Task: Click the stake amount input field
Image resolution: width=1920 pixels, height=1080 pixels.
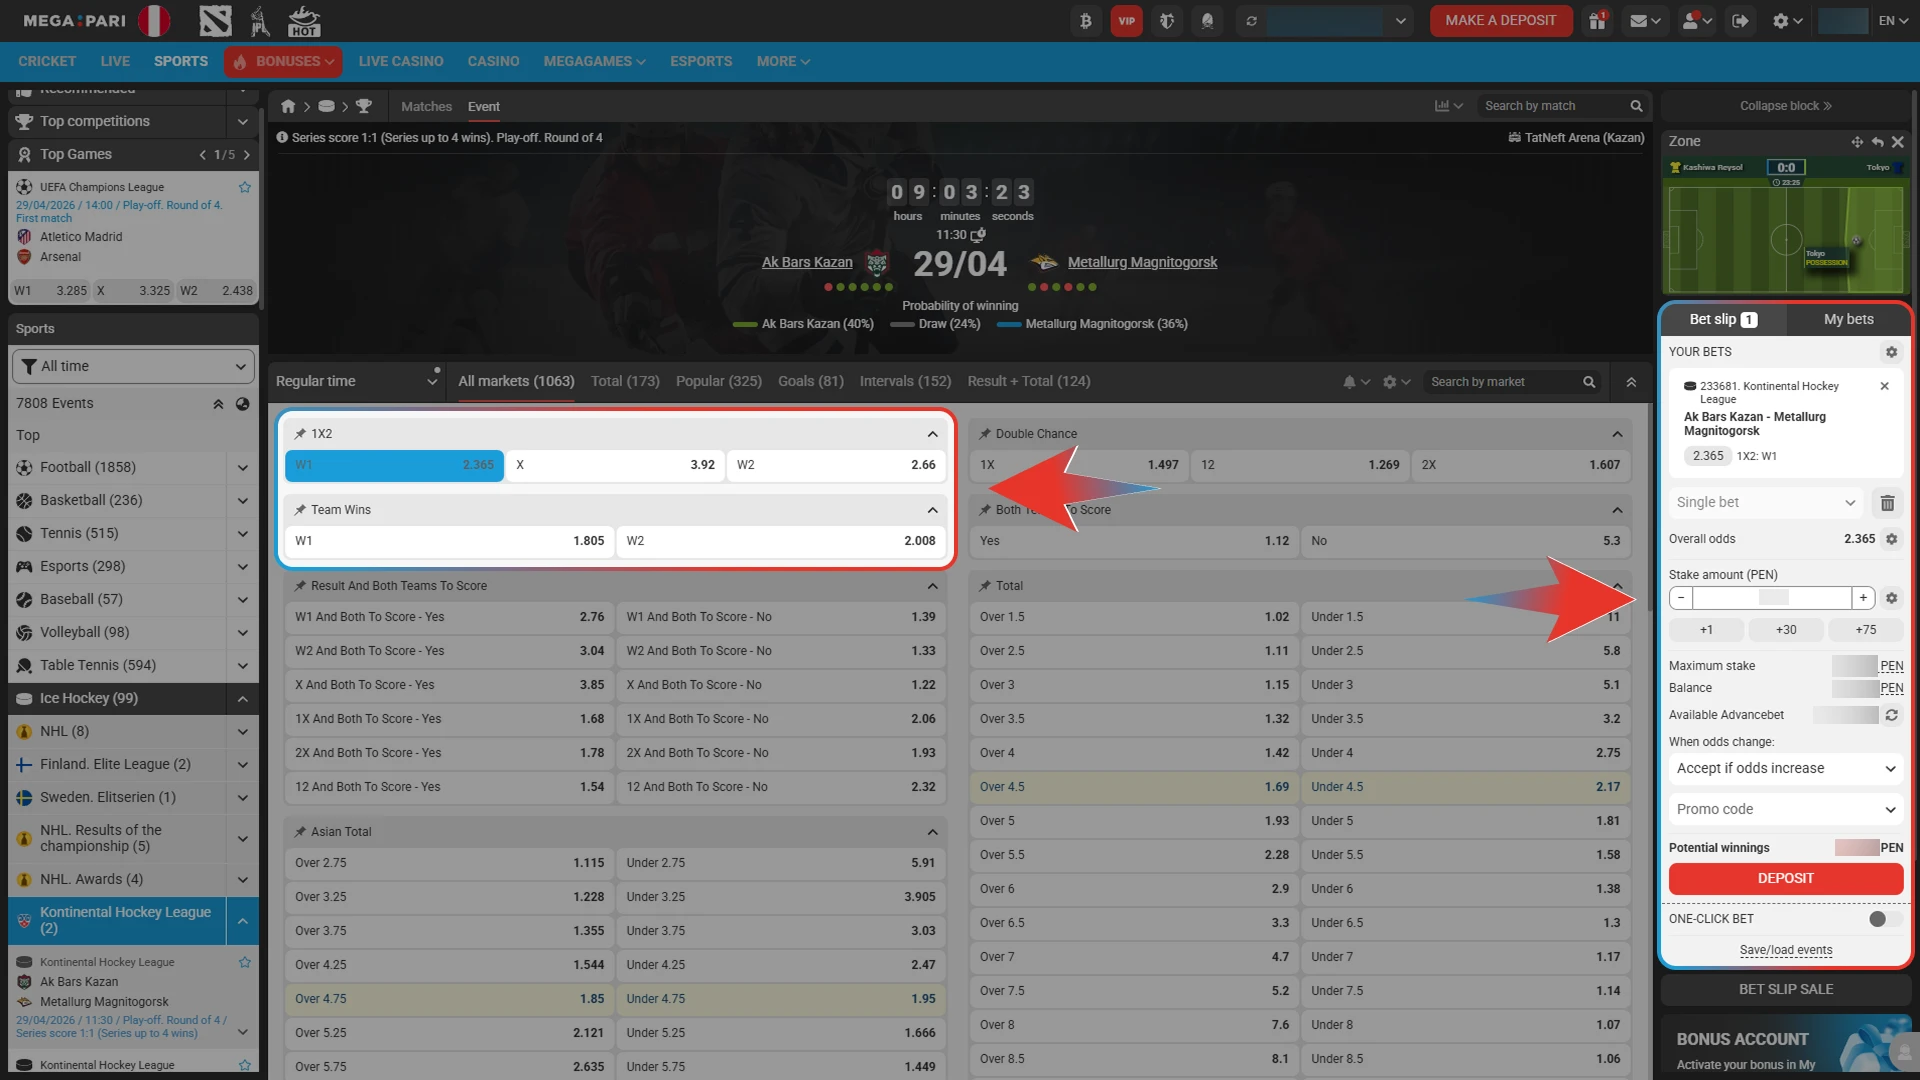Action: click(1771, 598)
